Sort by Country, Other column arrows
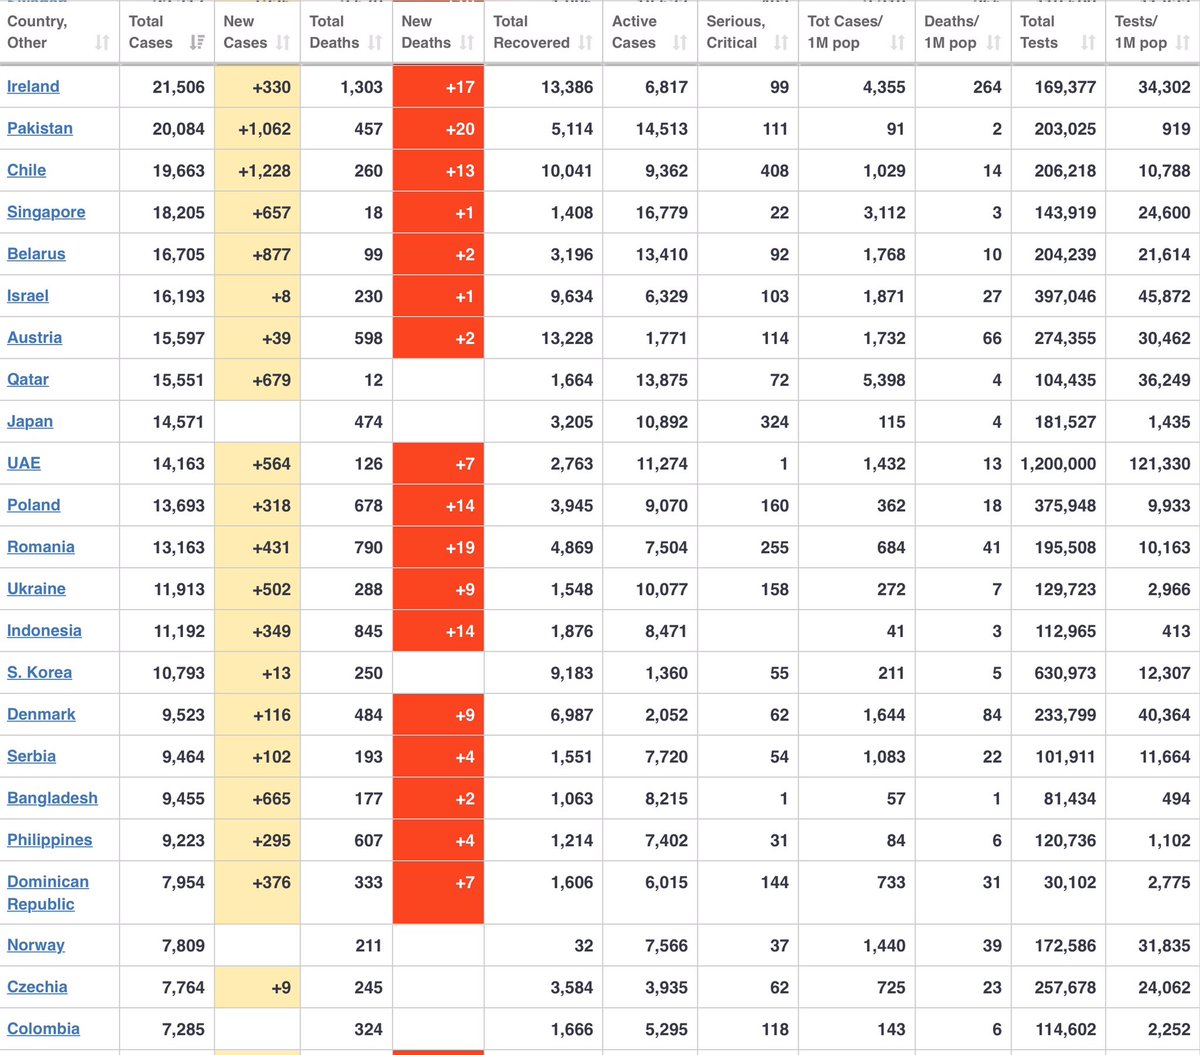 (x=102, y=42)
